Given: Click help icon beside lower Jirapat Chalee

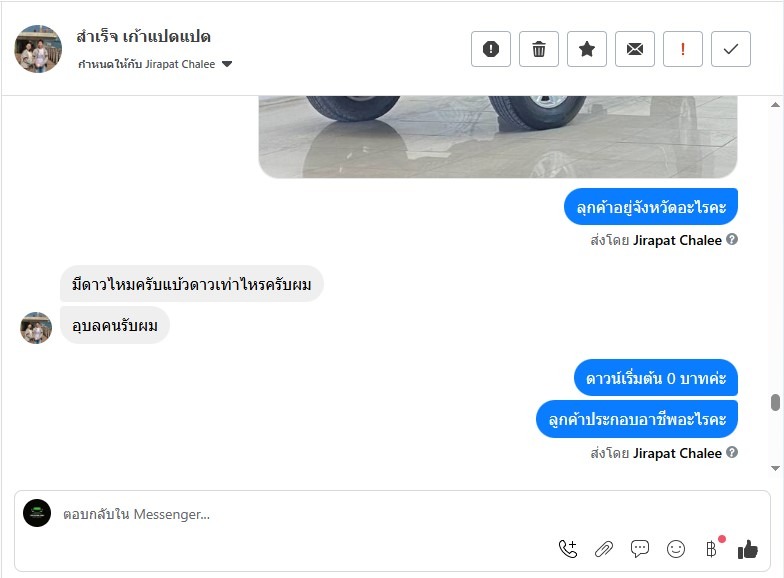Looking at the screenshot, I should tap(732, 452).
